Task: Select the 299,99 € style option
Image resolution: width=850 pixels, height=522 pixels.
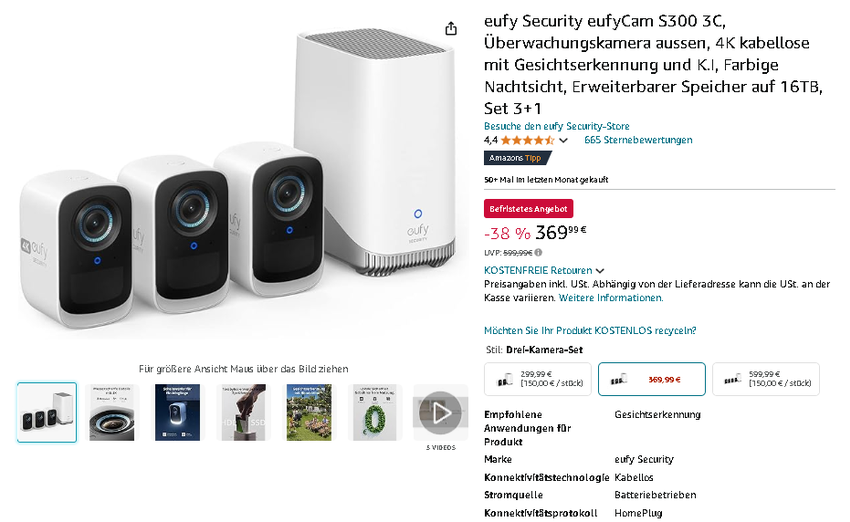Action: (537, 379)
